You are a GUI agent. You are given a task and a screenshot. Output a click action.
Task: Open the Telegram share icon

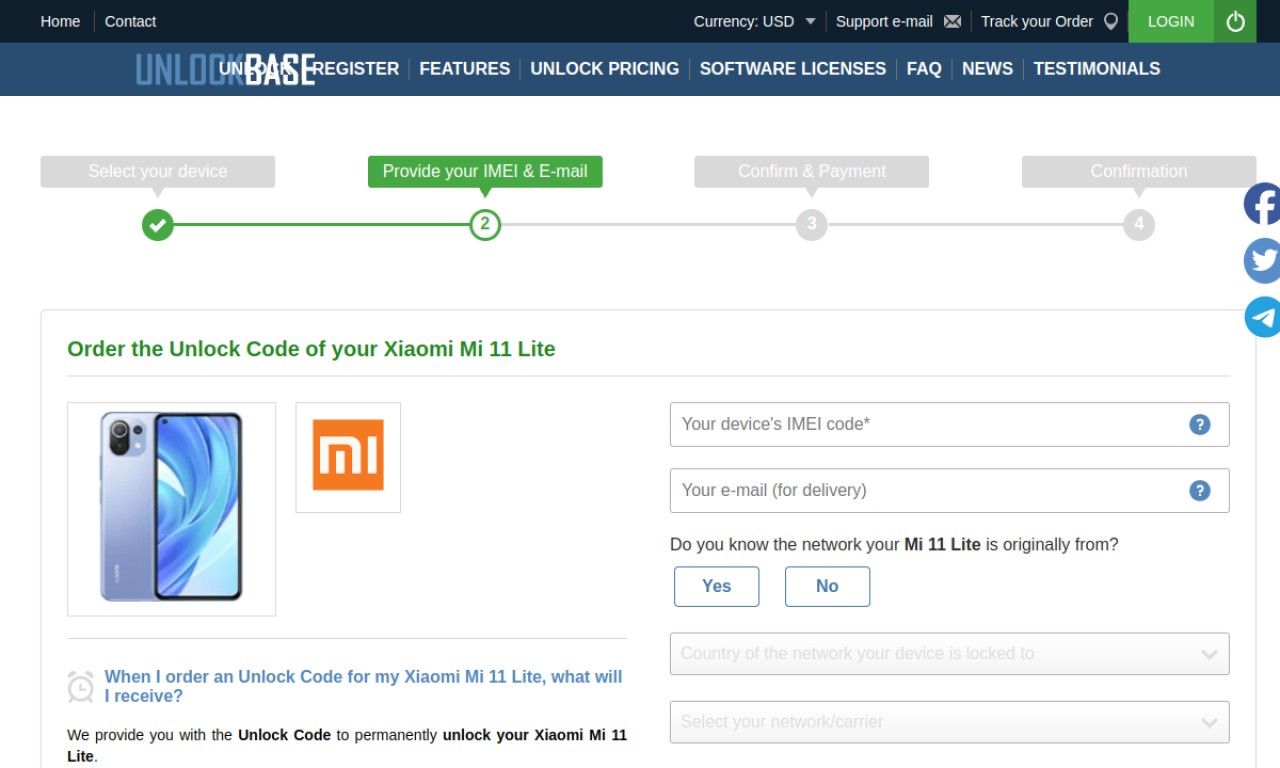coord(1262,317)
